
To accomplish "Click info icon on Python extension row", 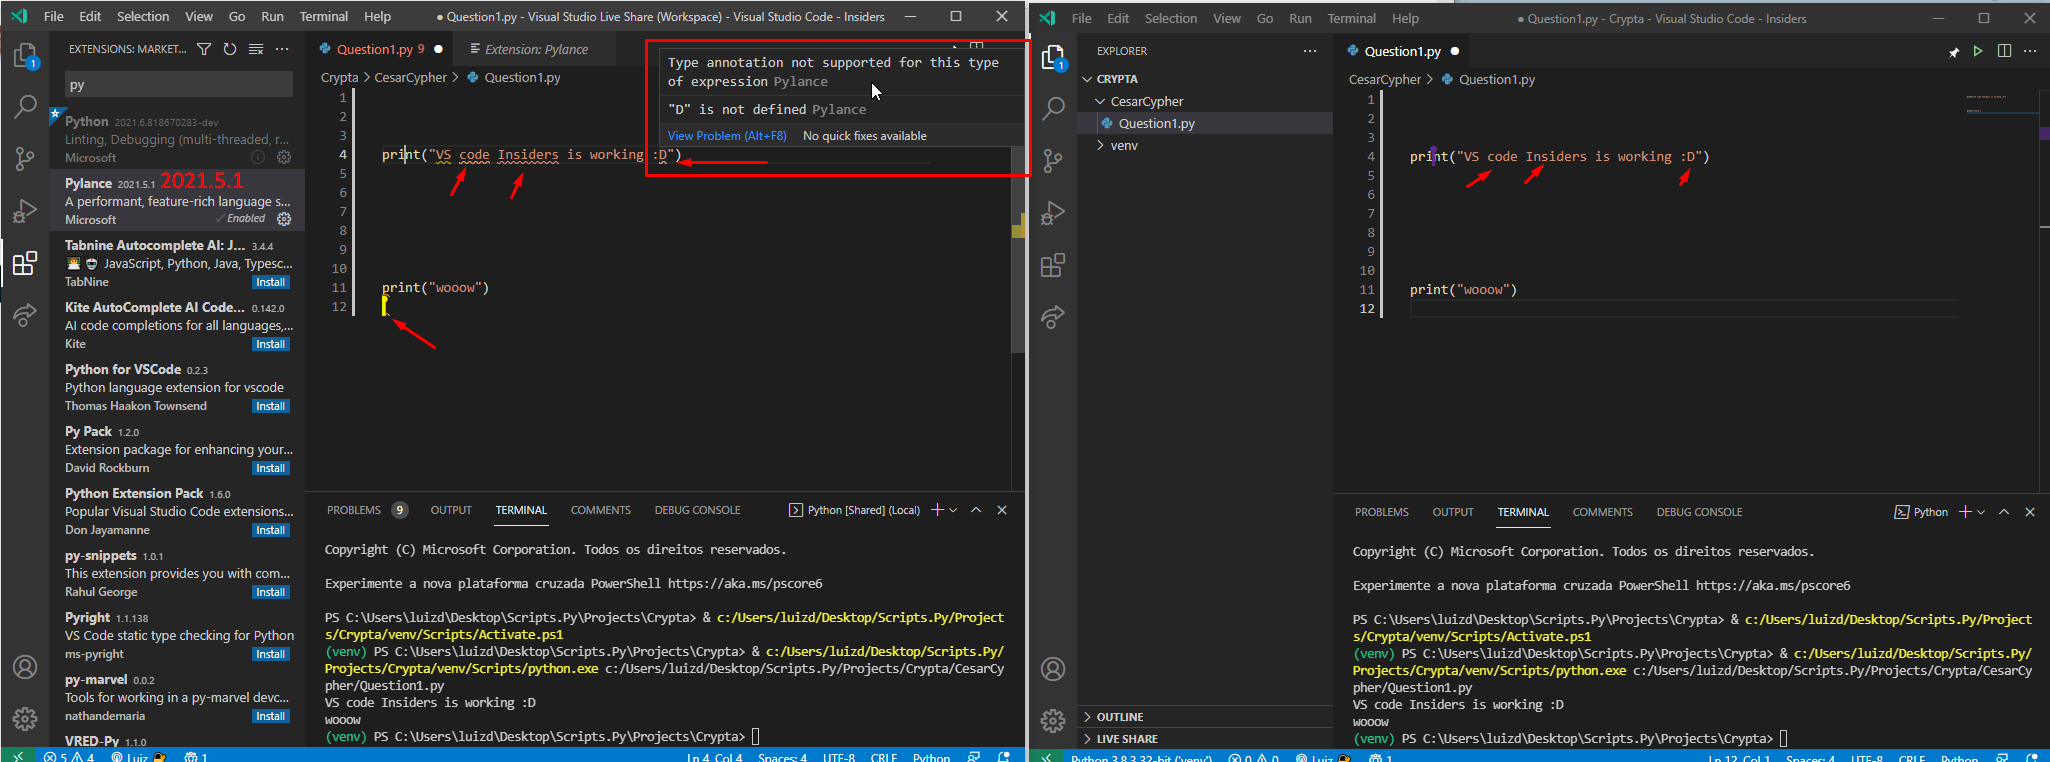I will [x=258, y=157].
